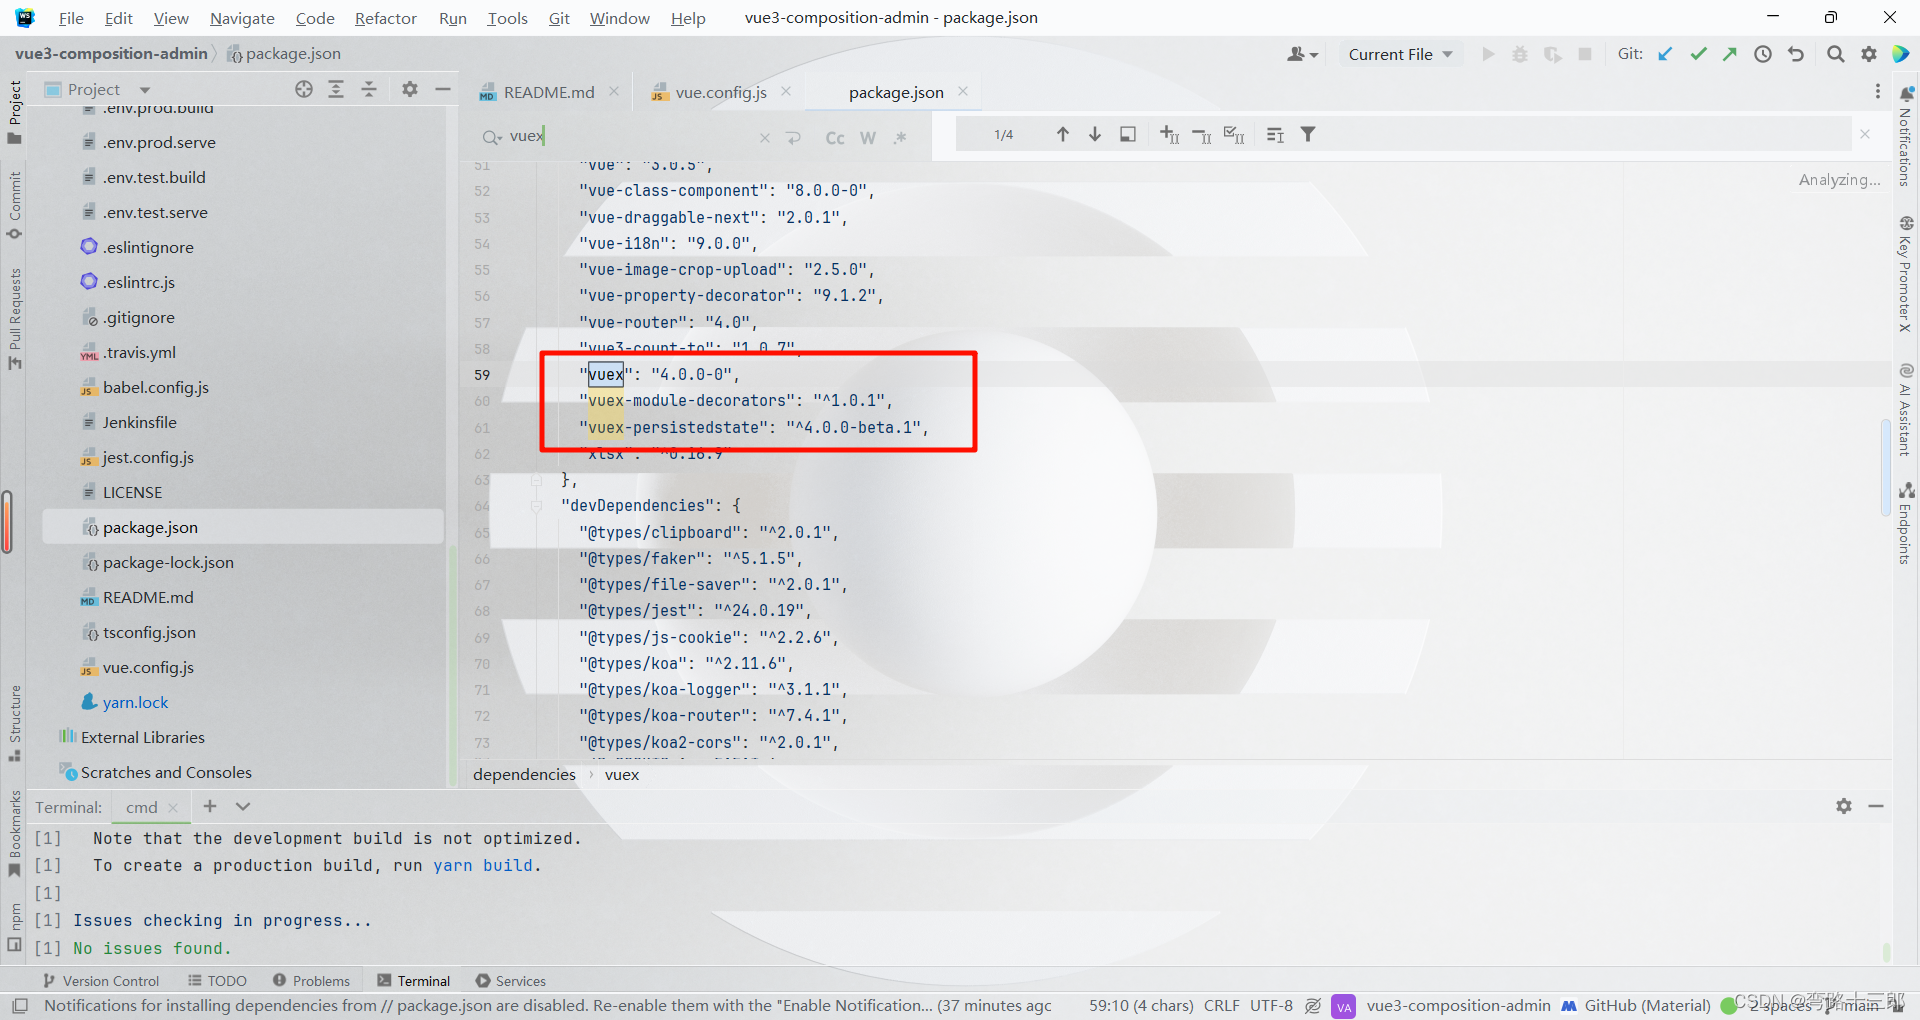Viewport: 1920px width, 1020px height.
Task: Open Current File run configuration dropdown
Action: coord(1400,54)
